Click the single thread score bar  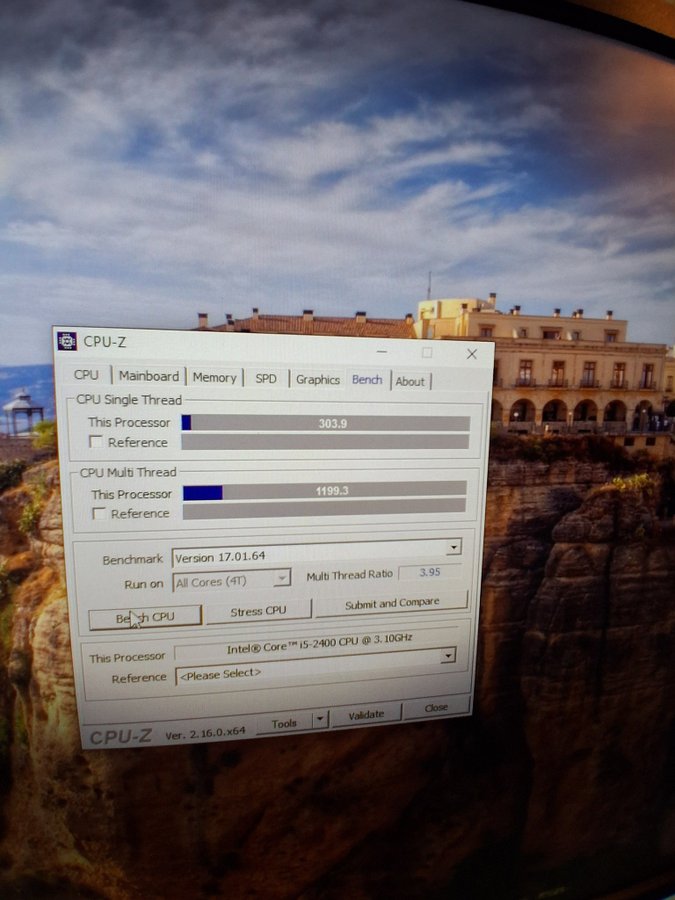pos(325,423)
